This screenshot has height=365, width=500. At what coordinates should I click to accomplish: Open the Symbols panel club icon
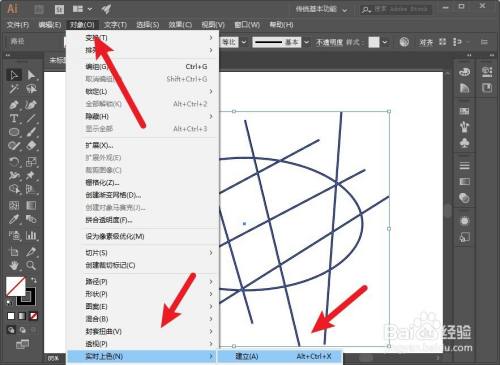click(x=465, y=143)
